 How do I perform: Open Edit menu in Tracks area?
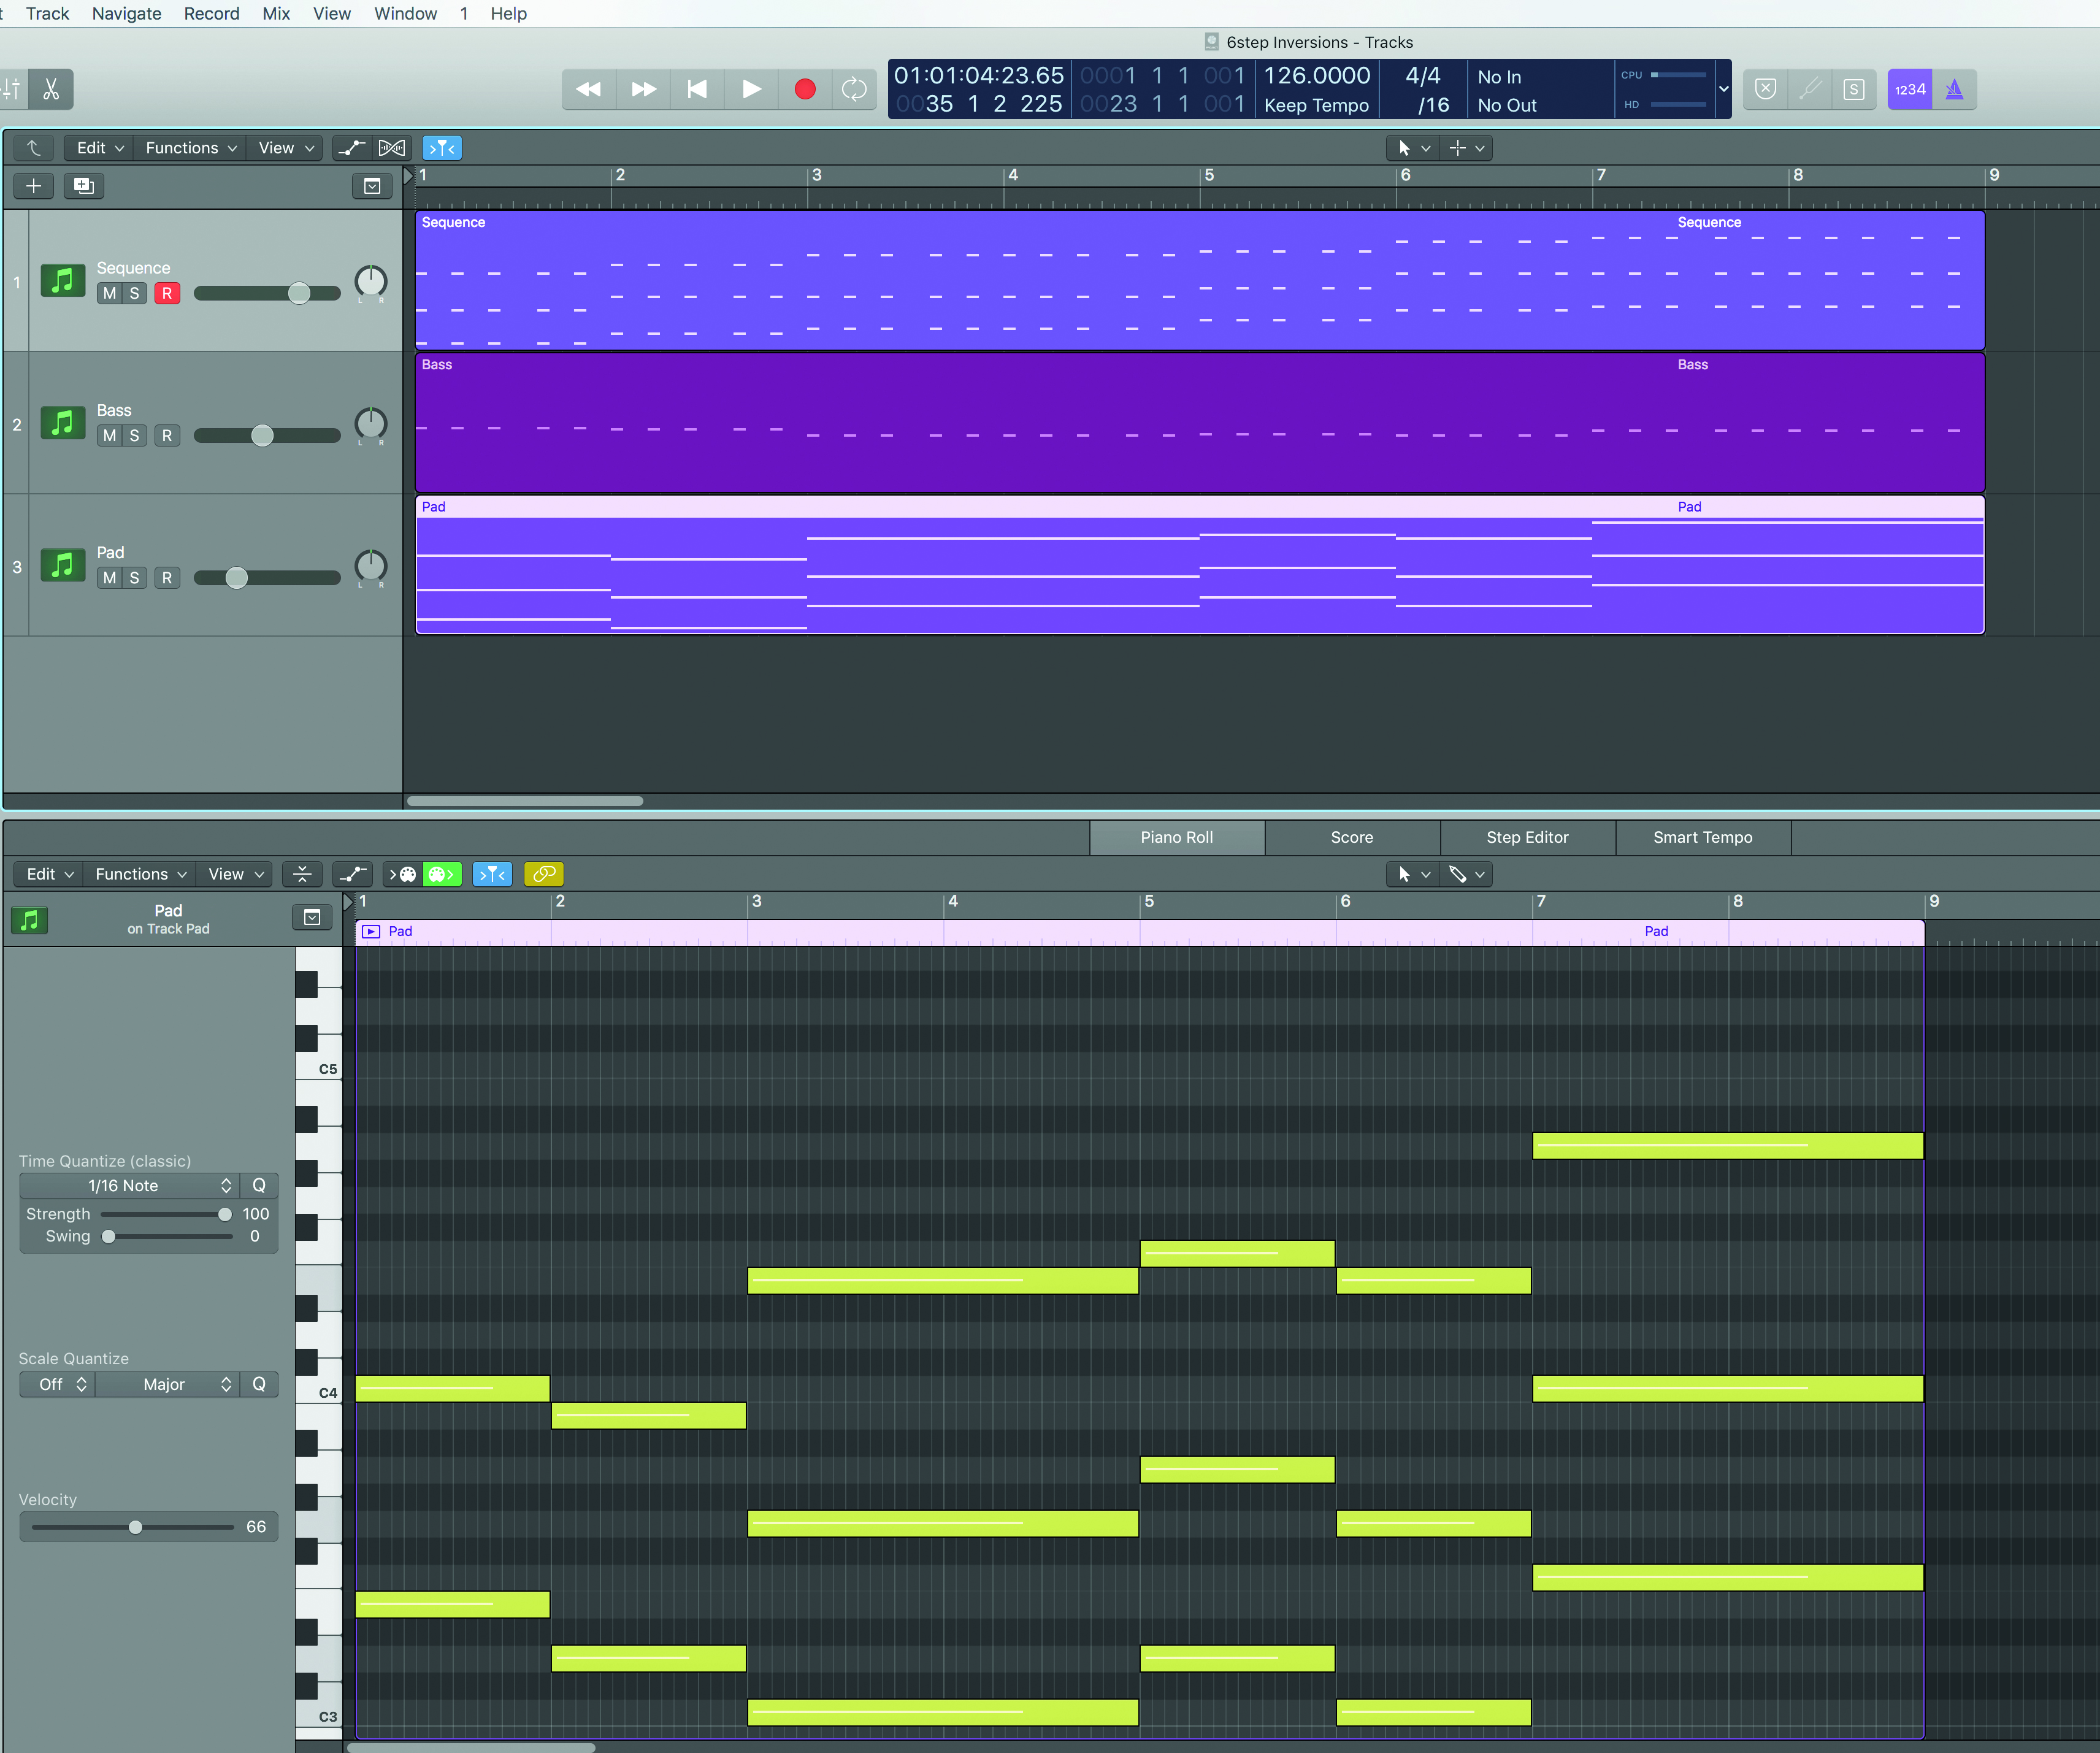click(99, 148)
